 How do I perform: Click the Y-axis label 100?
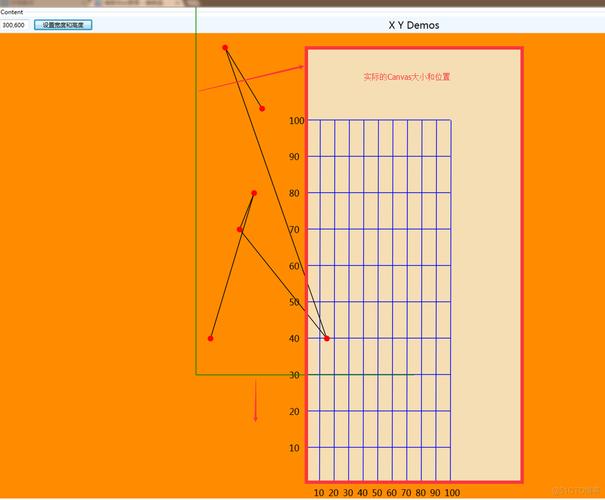[x=296, y=121]
